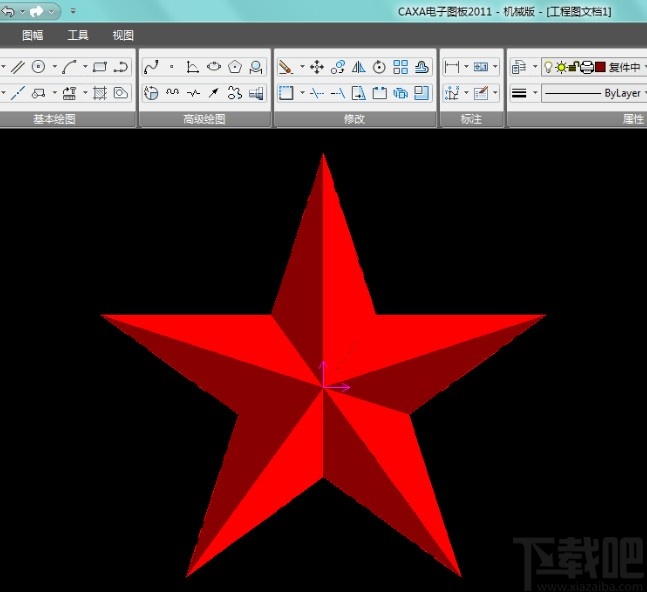Select the extend line tool
Image resolution: width=647 pixels, height=592 pixels.
(338, 93)
